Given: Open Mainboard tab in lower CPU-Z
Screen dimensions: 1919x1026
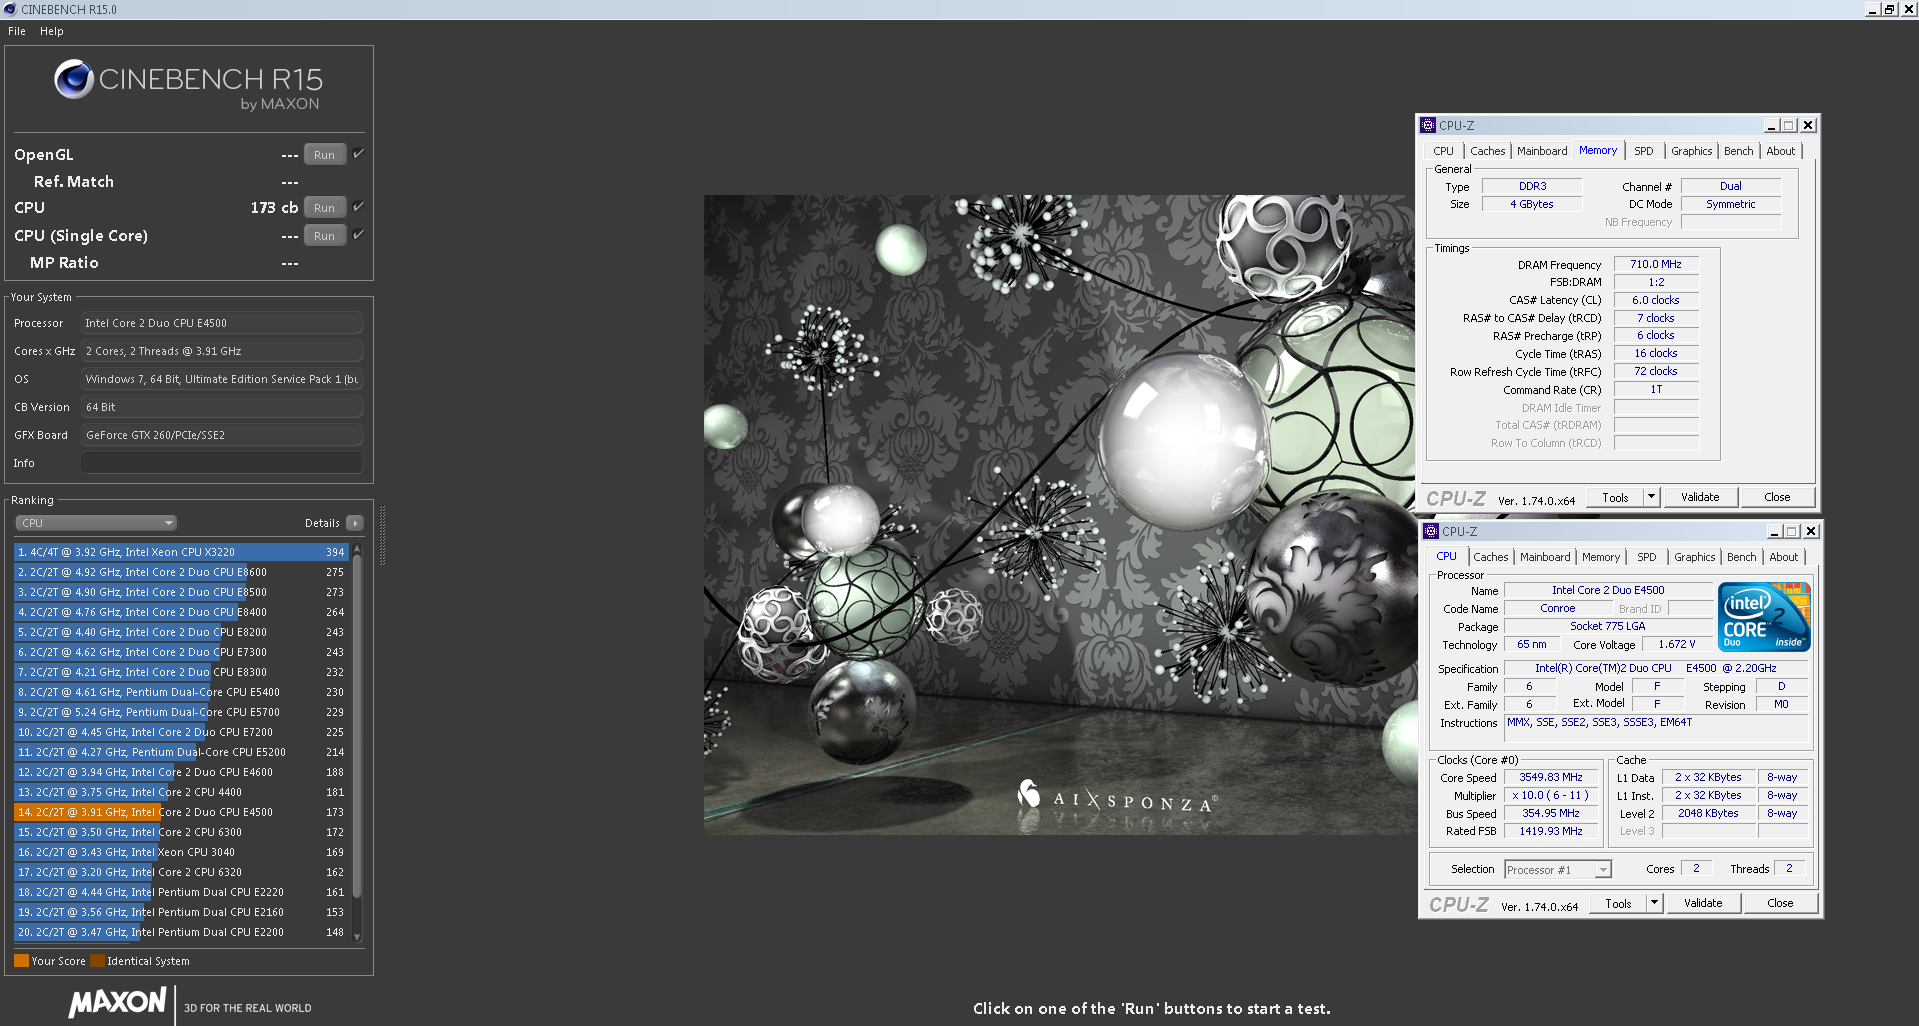Looking at the screenshot, I should click(x=1545, y=557).
